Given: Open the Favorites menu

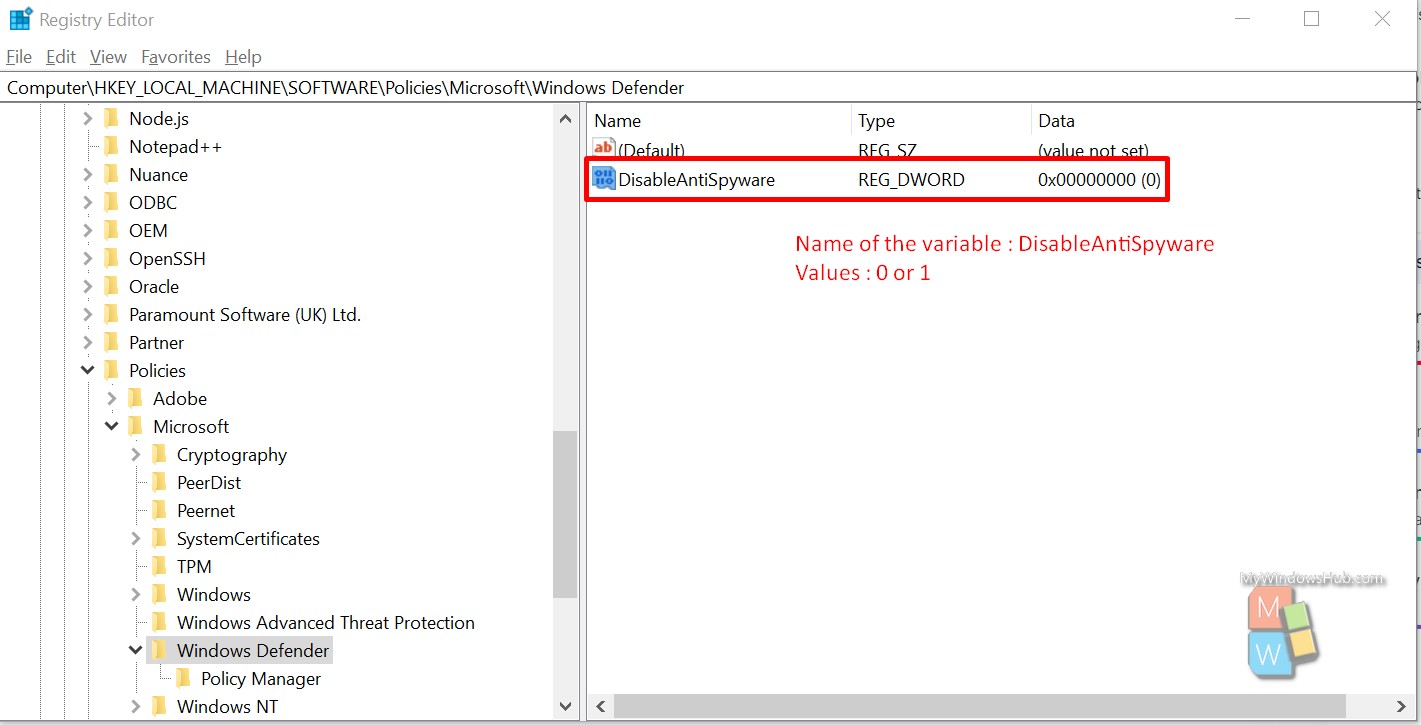Looking at the screenshot, I should point(176,57).
